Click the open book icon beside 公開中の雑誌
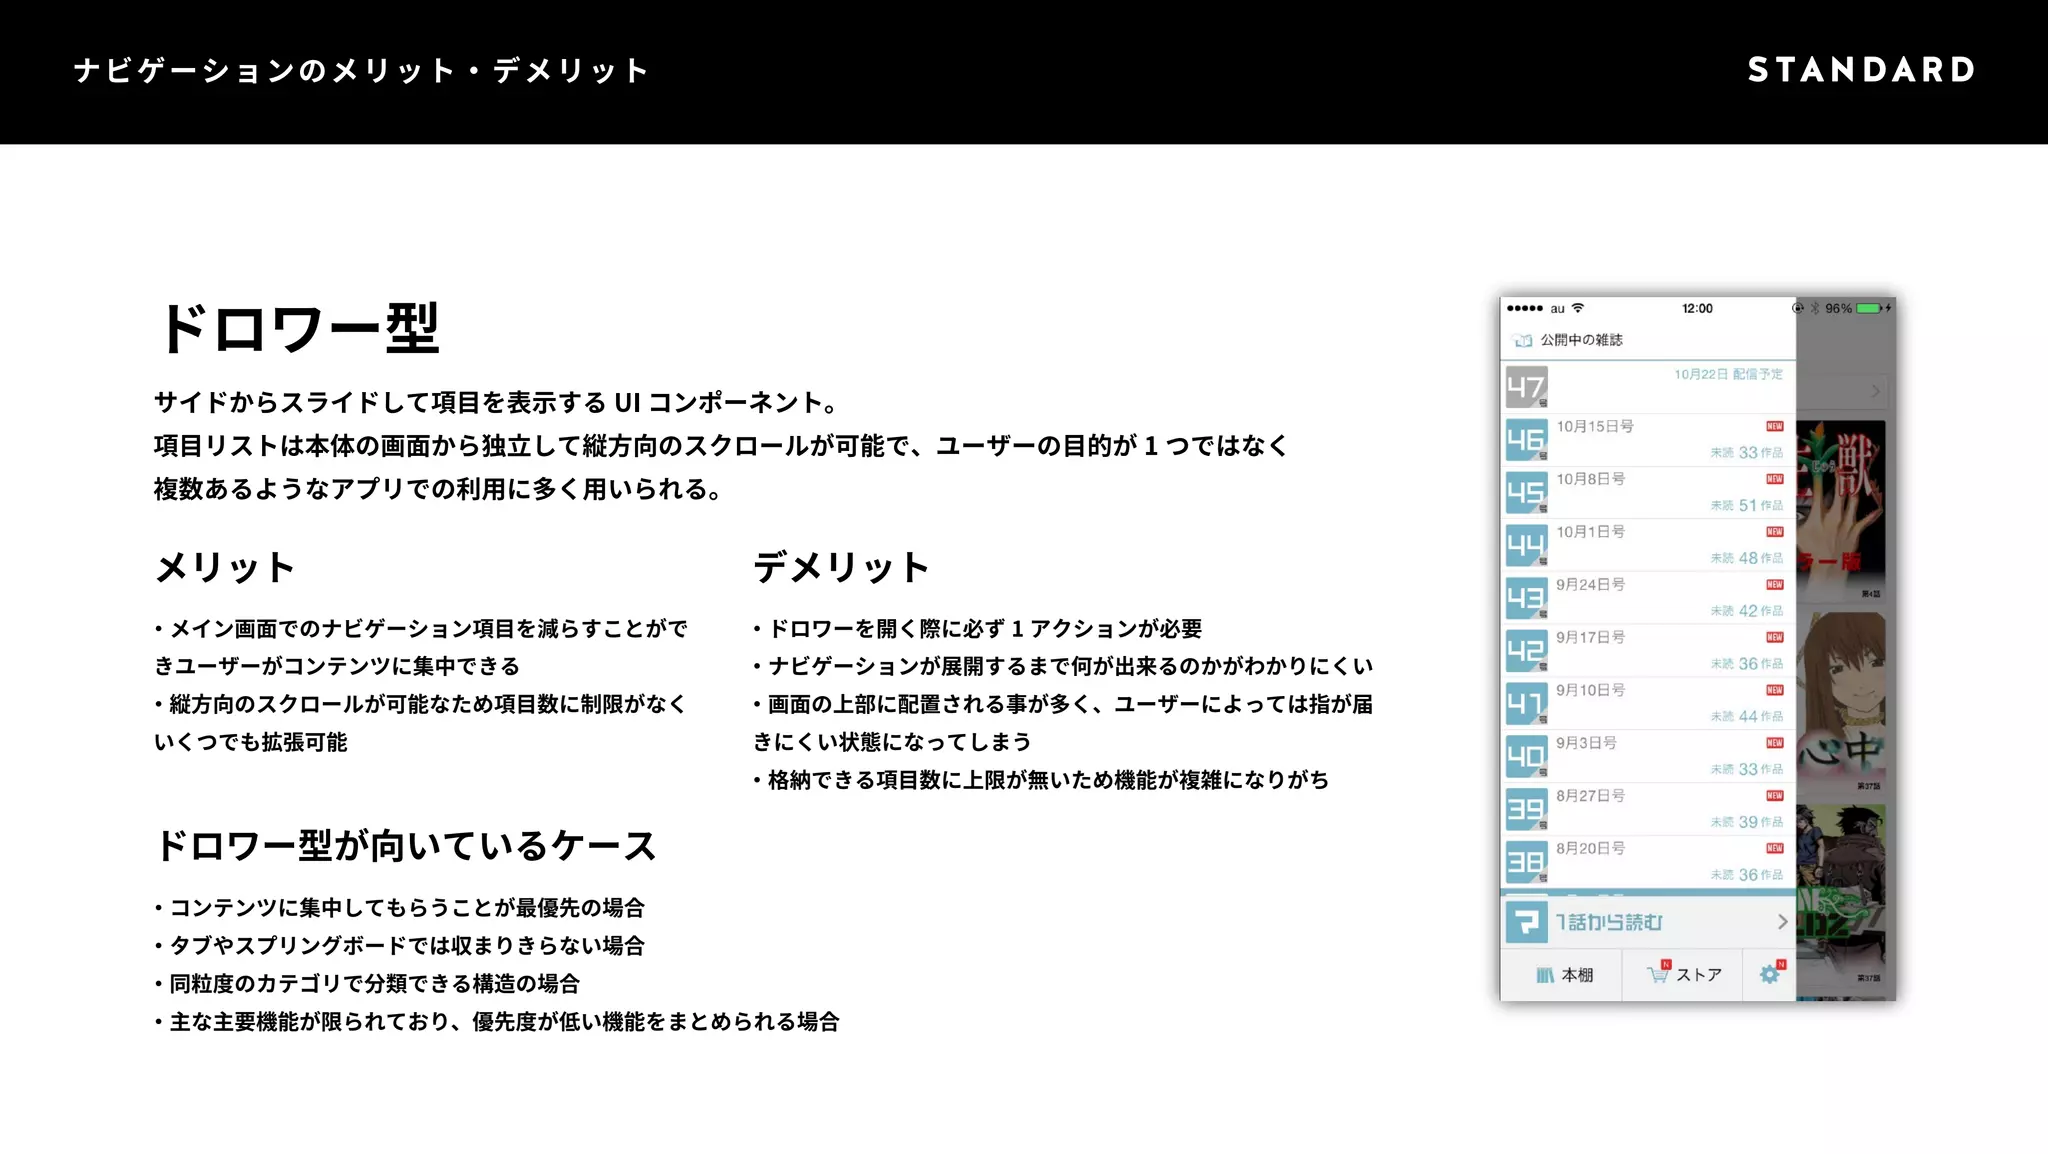 (1523, 341)
